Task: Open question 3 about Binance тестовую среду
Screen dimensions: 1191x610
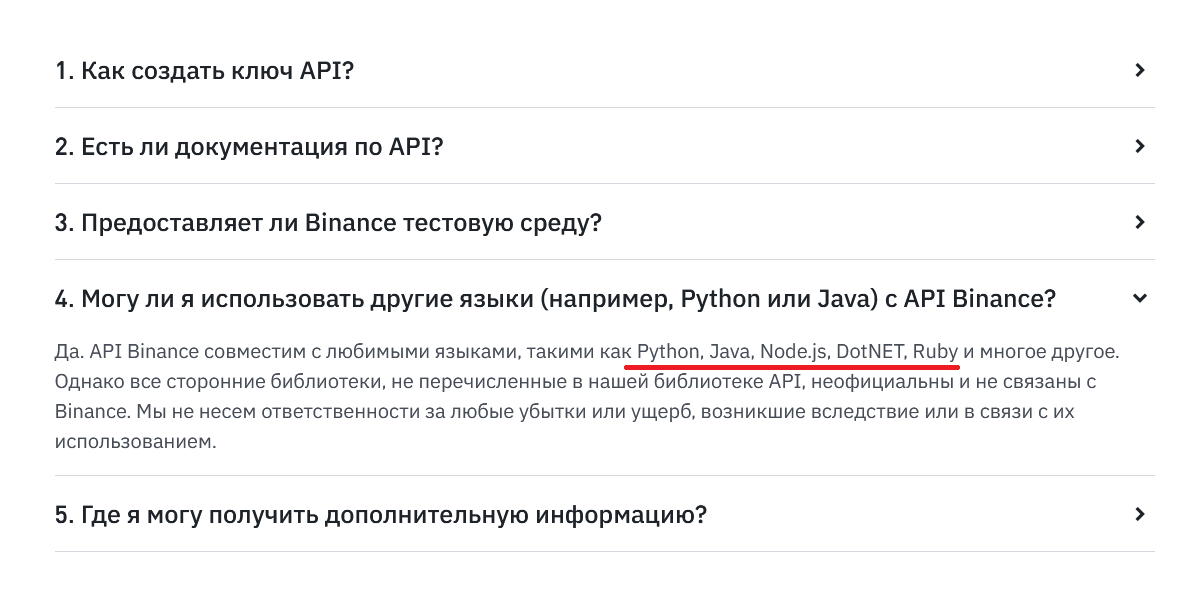Action: 328,223
